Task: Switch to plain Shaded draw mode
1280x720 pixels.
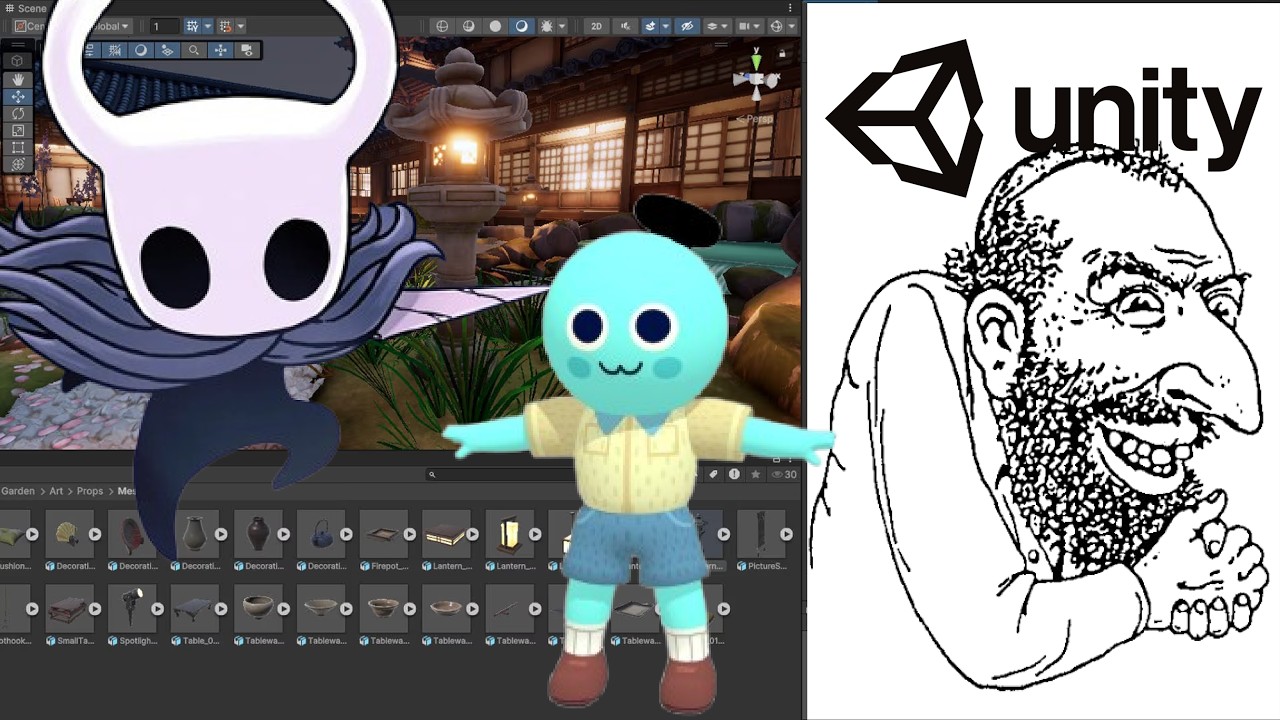Action: tap(495, 26)
